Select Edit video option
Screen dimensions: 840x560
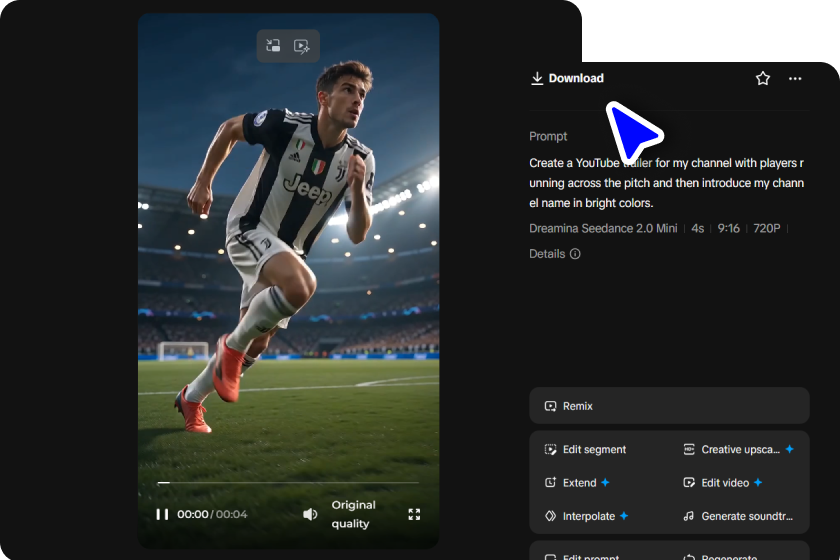(722, 483)
